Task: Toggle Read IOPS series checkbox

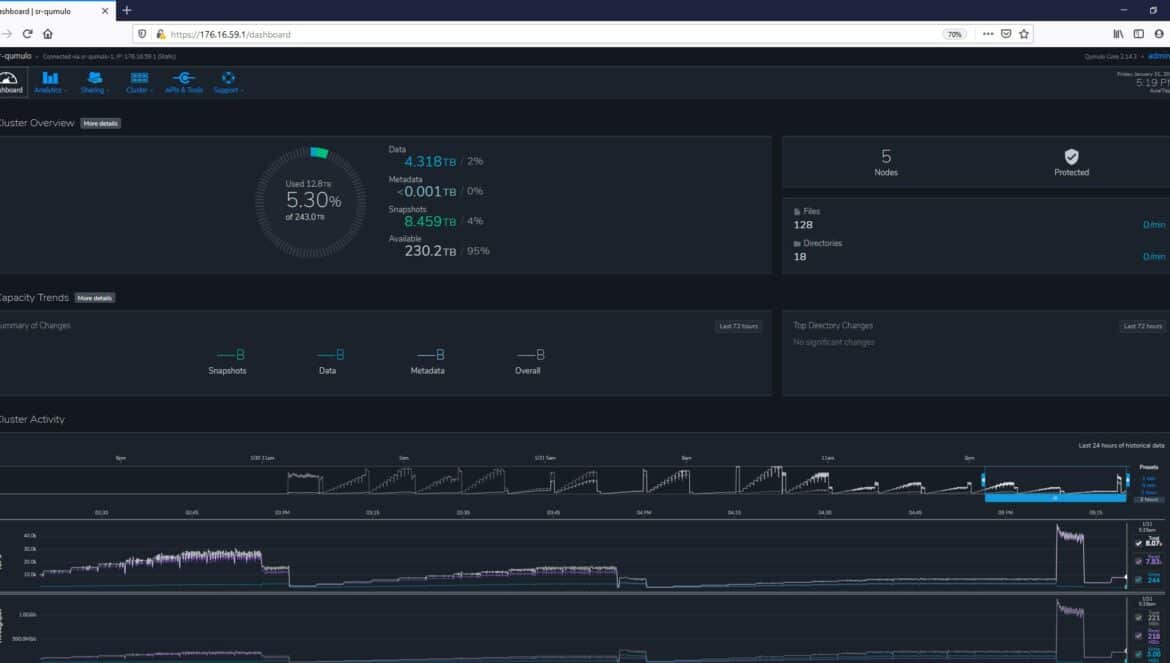Action: (1139, 561)
